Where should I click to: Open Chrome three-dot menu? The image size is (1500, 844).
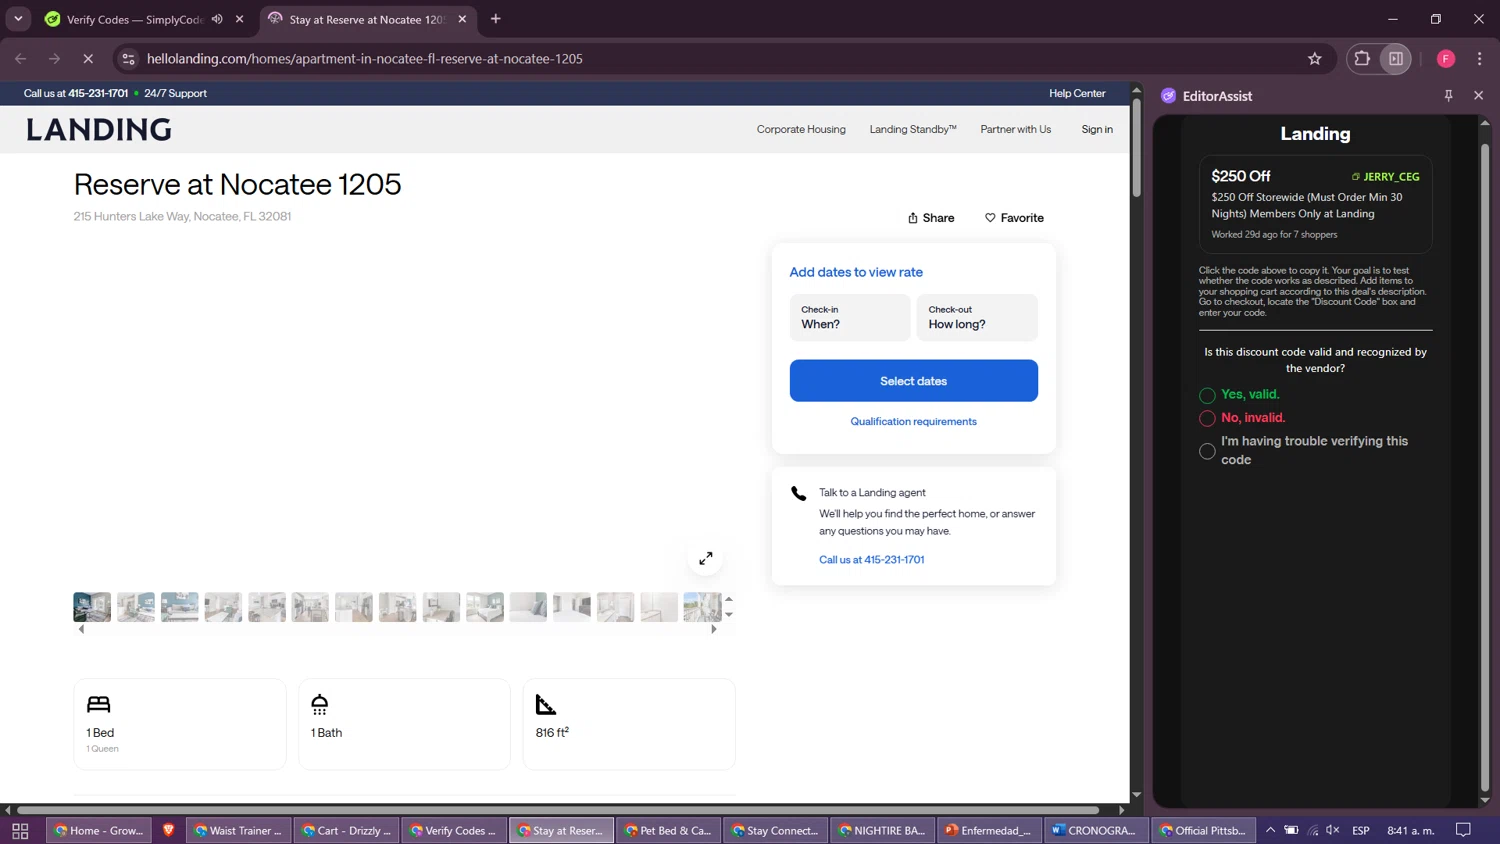(1480, 59)
